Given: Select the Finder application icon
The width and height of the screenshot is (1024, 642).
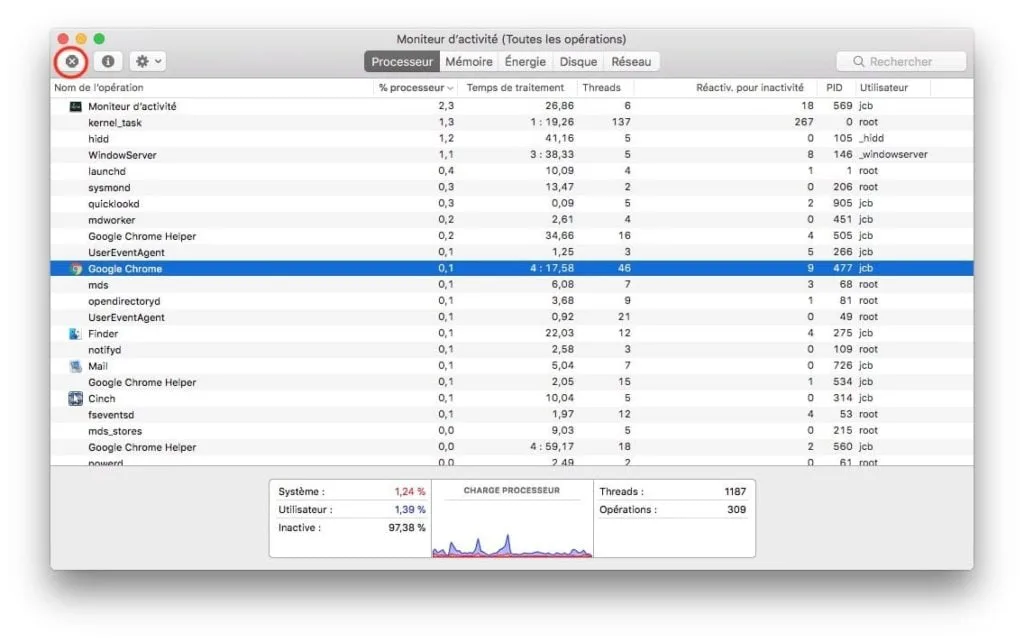Looking at the screenshot, I should (74, 333).
